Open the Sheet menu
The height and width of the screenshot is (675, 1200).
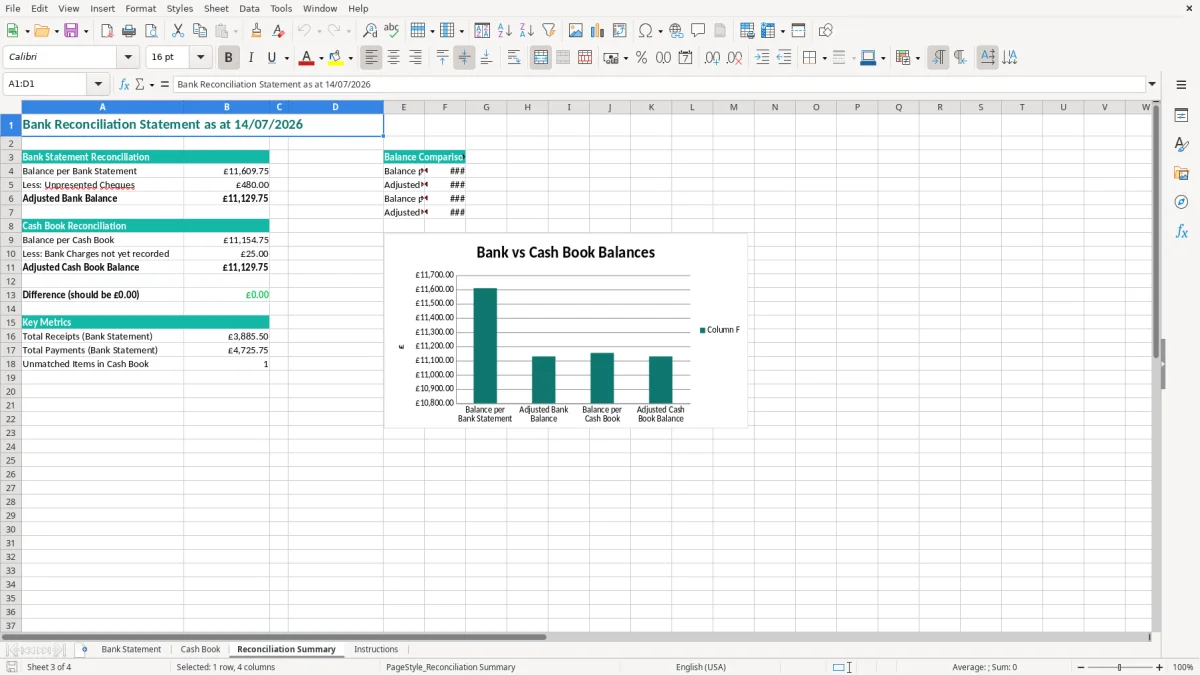(217, 8)
